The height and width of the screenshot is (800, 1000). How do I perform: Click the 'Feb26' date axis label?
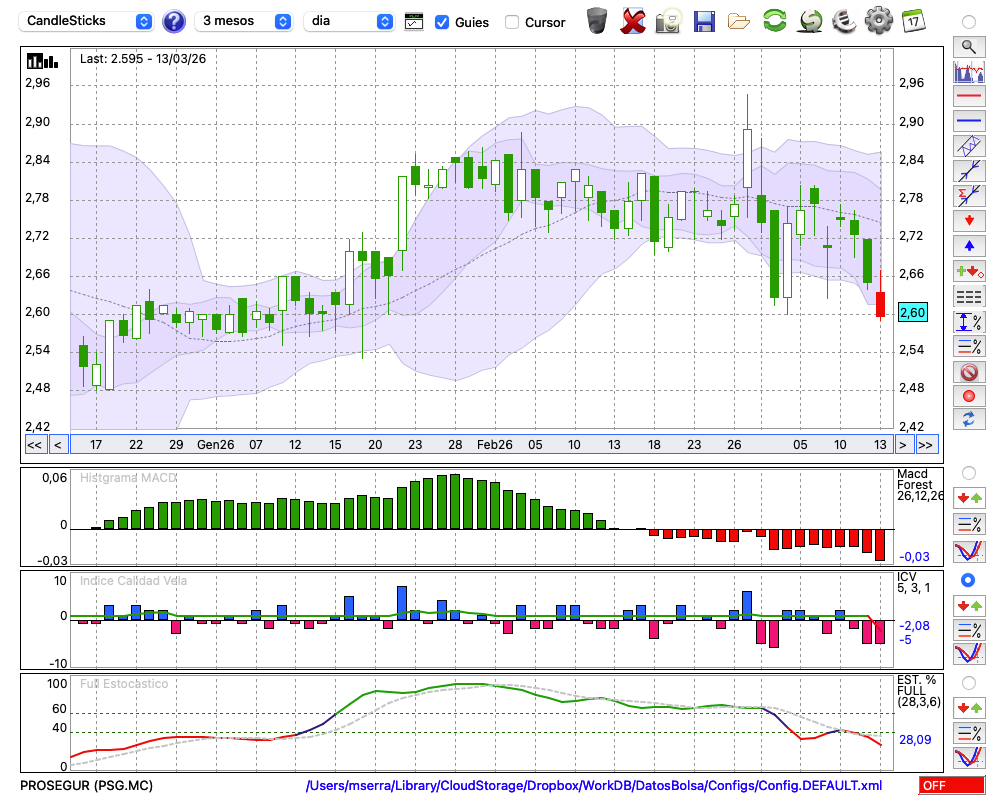click(495, 445)
